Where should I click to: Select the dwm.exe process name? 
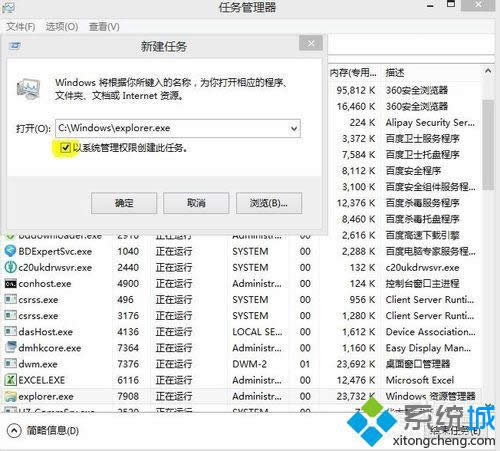pos(38,364)
